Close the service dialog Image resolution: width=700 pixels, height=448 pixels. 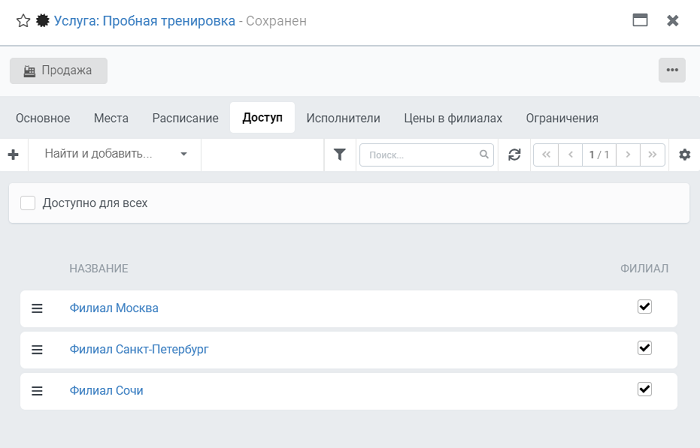(x=672, y=21)
